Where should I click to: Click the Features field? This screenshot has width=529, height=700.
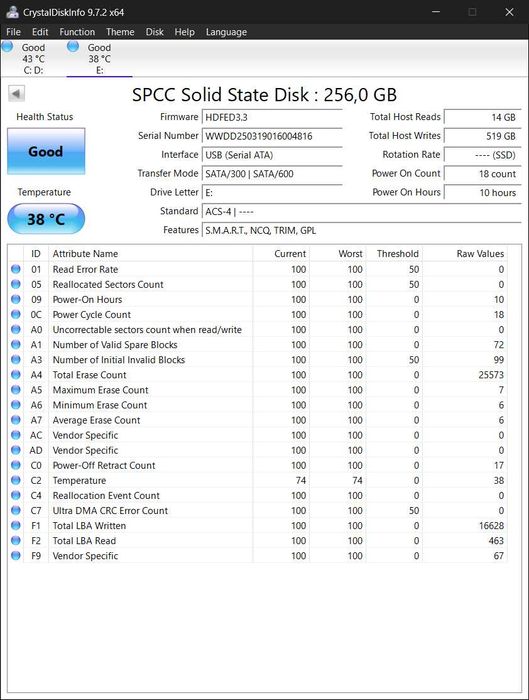click(x=361, y=230)
